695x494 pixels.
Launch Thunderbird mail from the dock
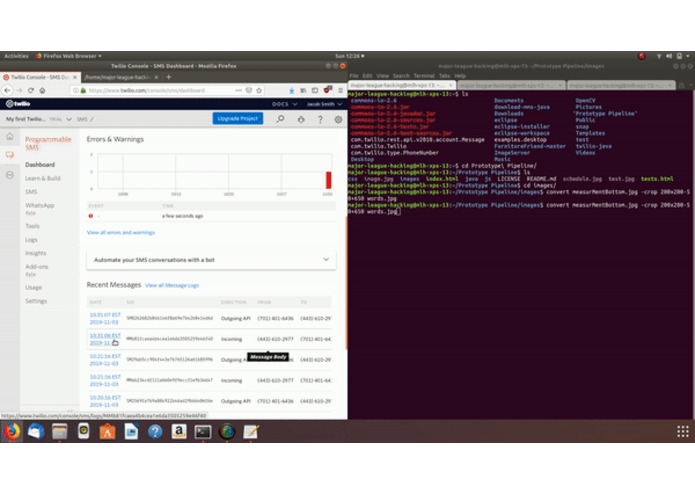(35, 431)
